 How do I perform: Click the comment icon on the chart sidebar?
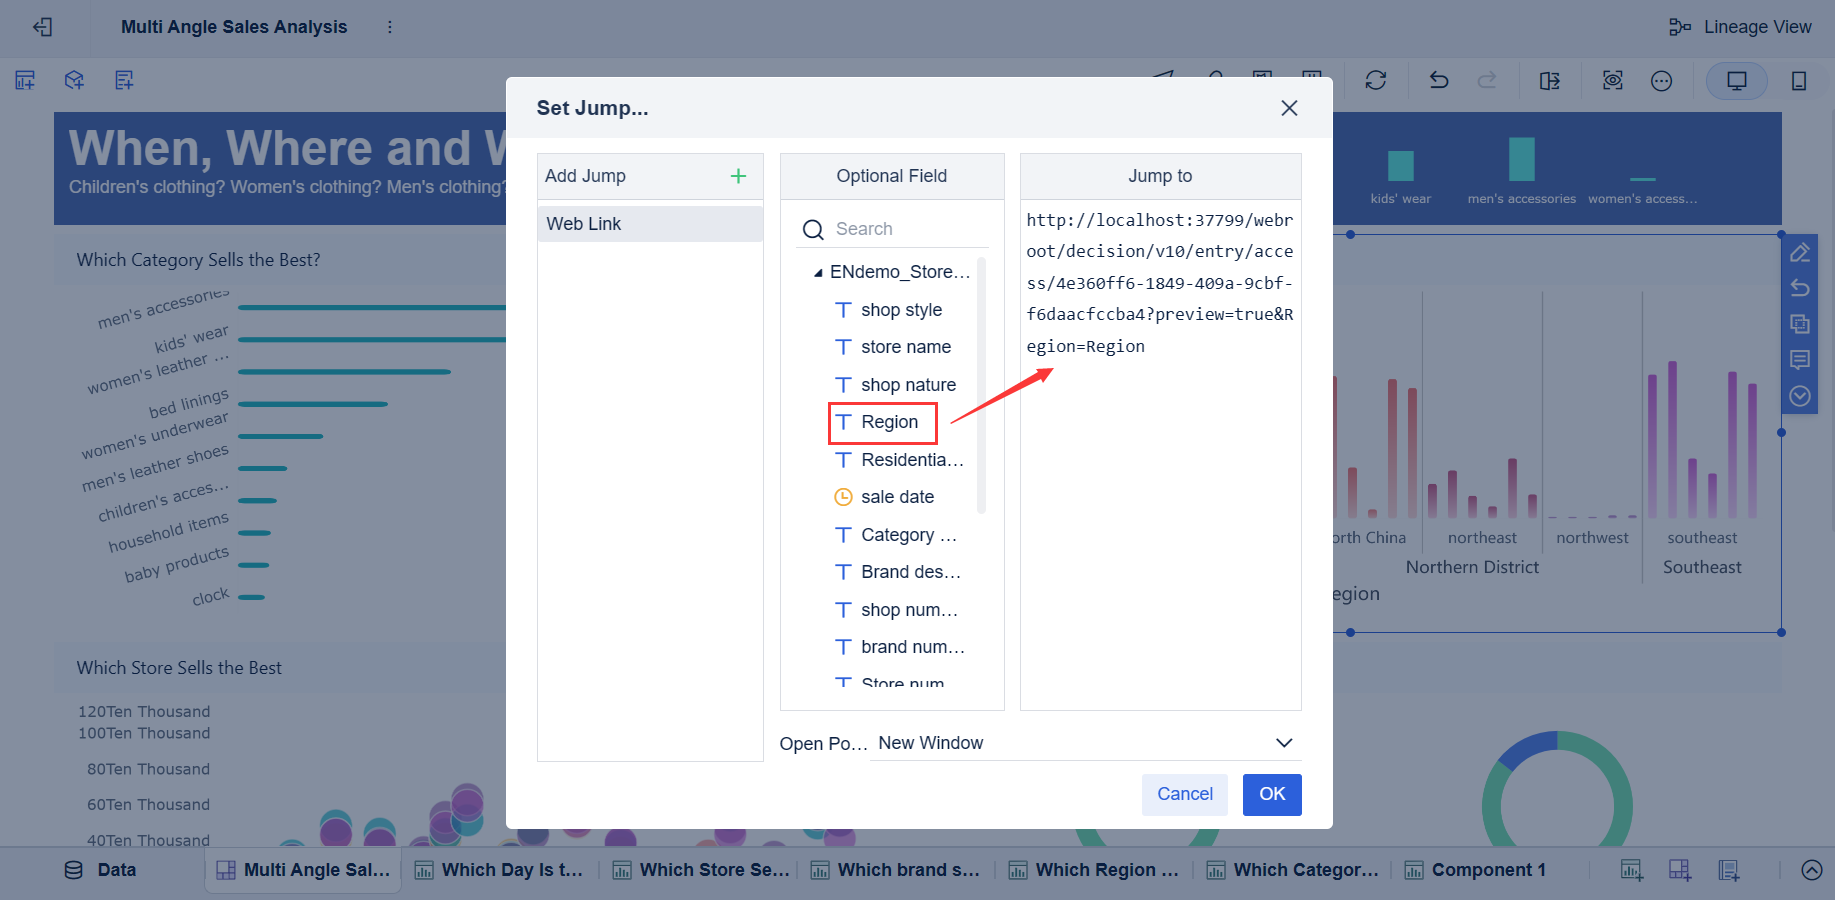1800,360
